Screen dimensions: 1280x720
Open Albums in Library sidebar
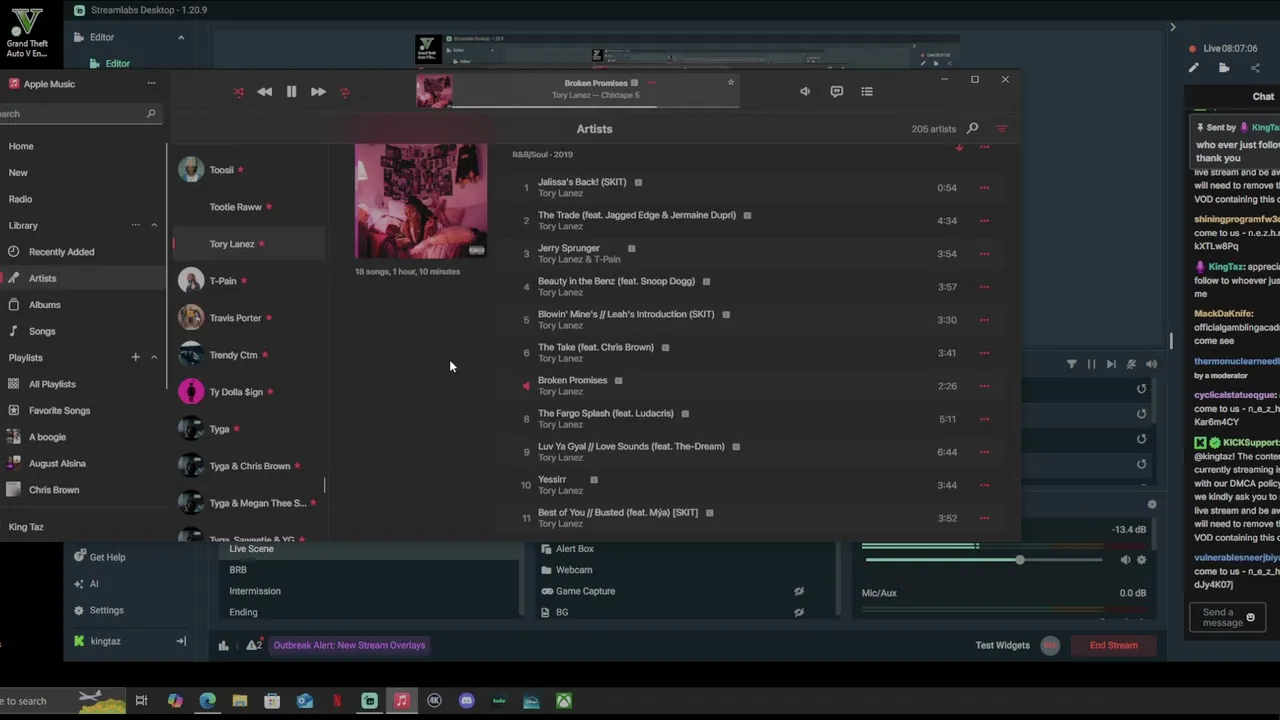44,305
